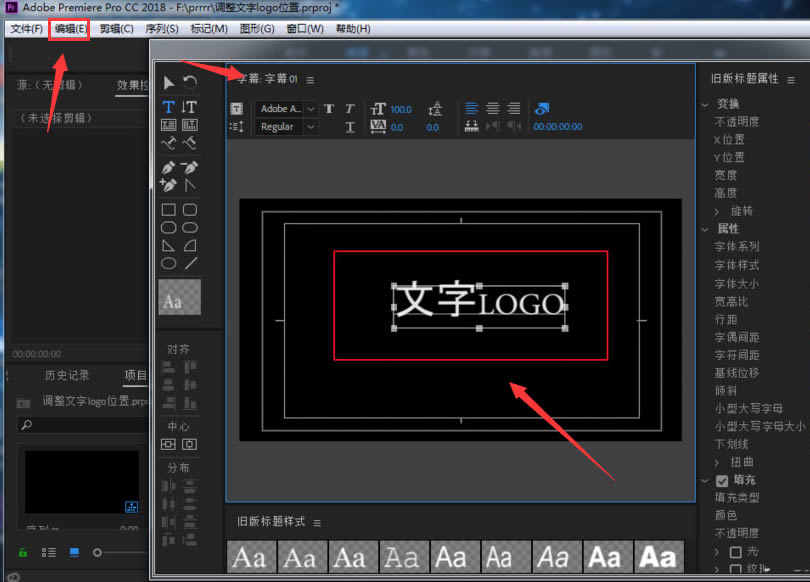Click the horizontal center icon under 中心
The image size is (810, 582).
pyautogui.click(x=168, y=444)
